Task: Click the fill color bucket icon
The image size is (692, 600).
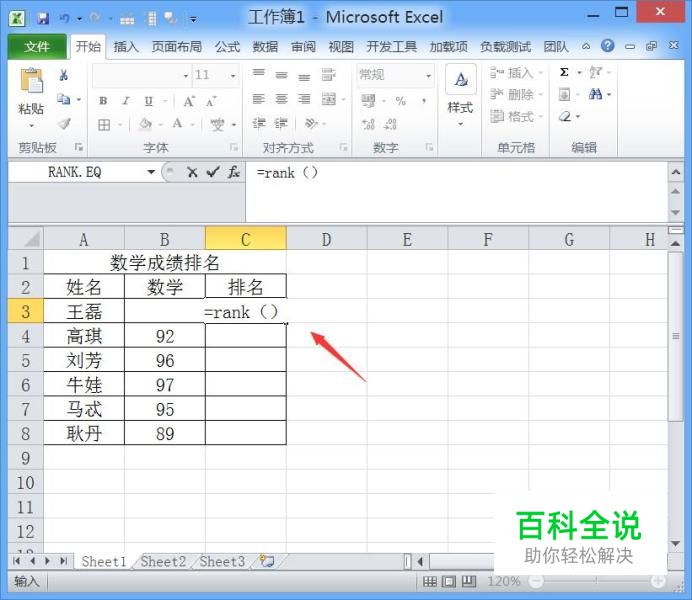Action: pyautogui.click(x=145, y=124)
